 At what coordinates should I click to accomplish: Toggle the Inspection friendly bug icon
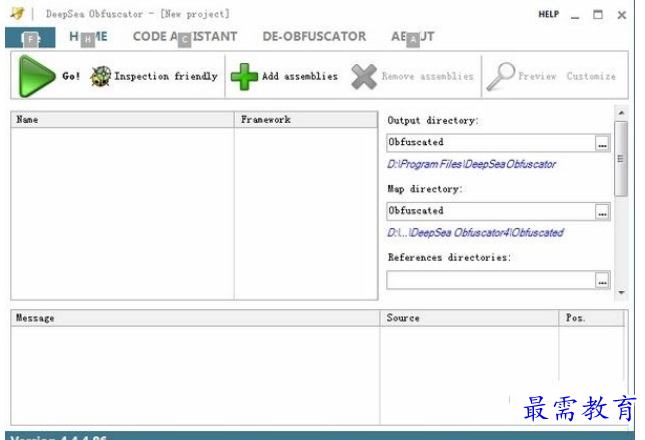tap(100, 76)
